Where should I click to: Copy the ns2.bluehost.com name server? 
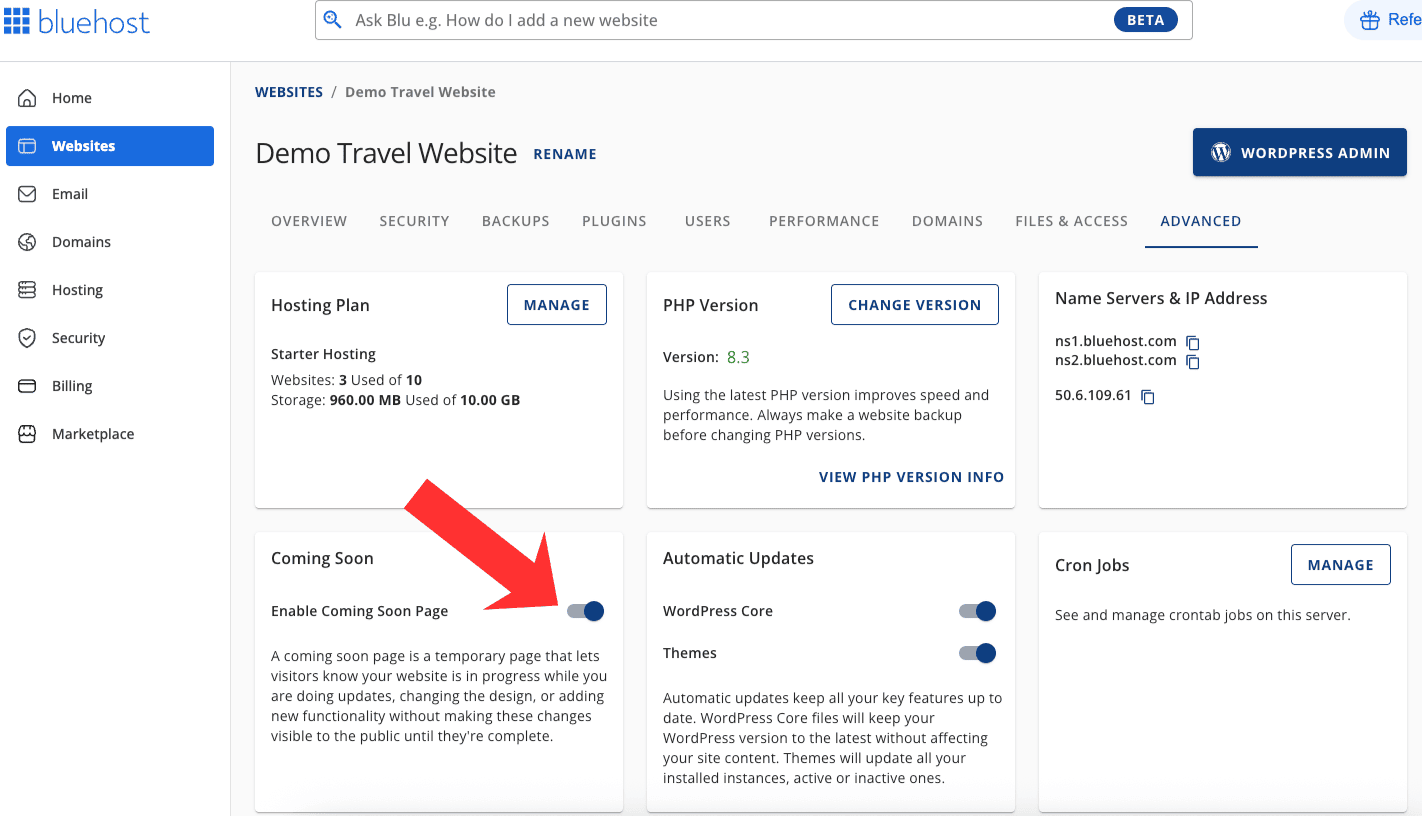[1193, 361]
